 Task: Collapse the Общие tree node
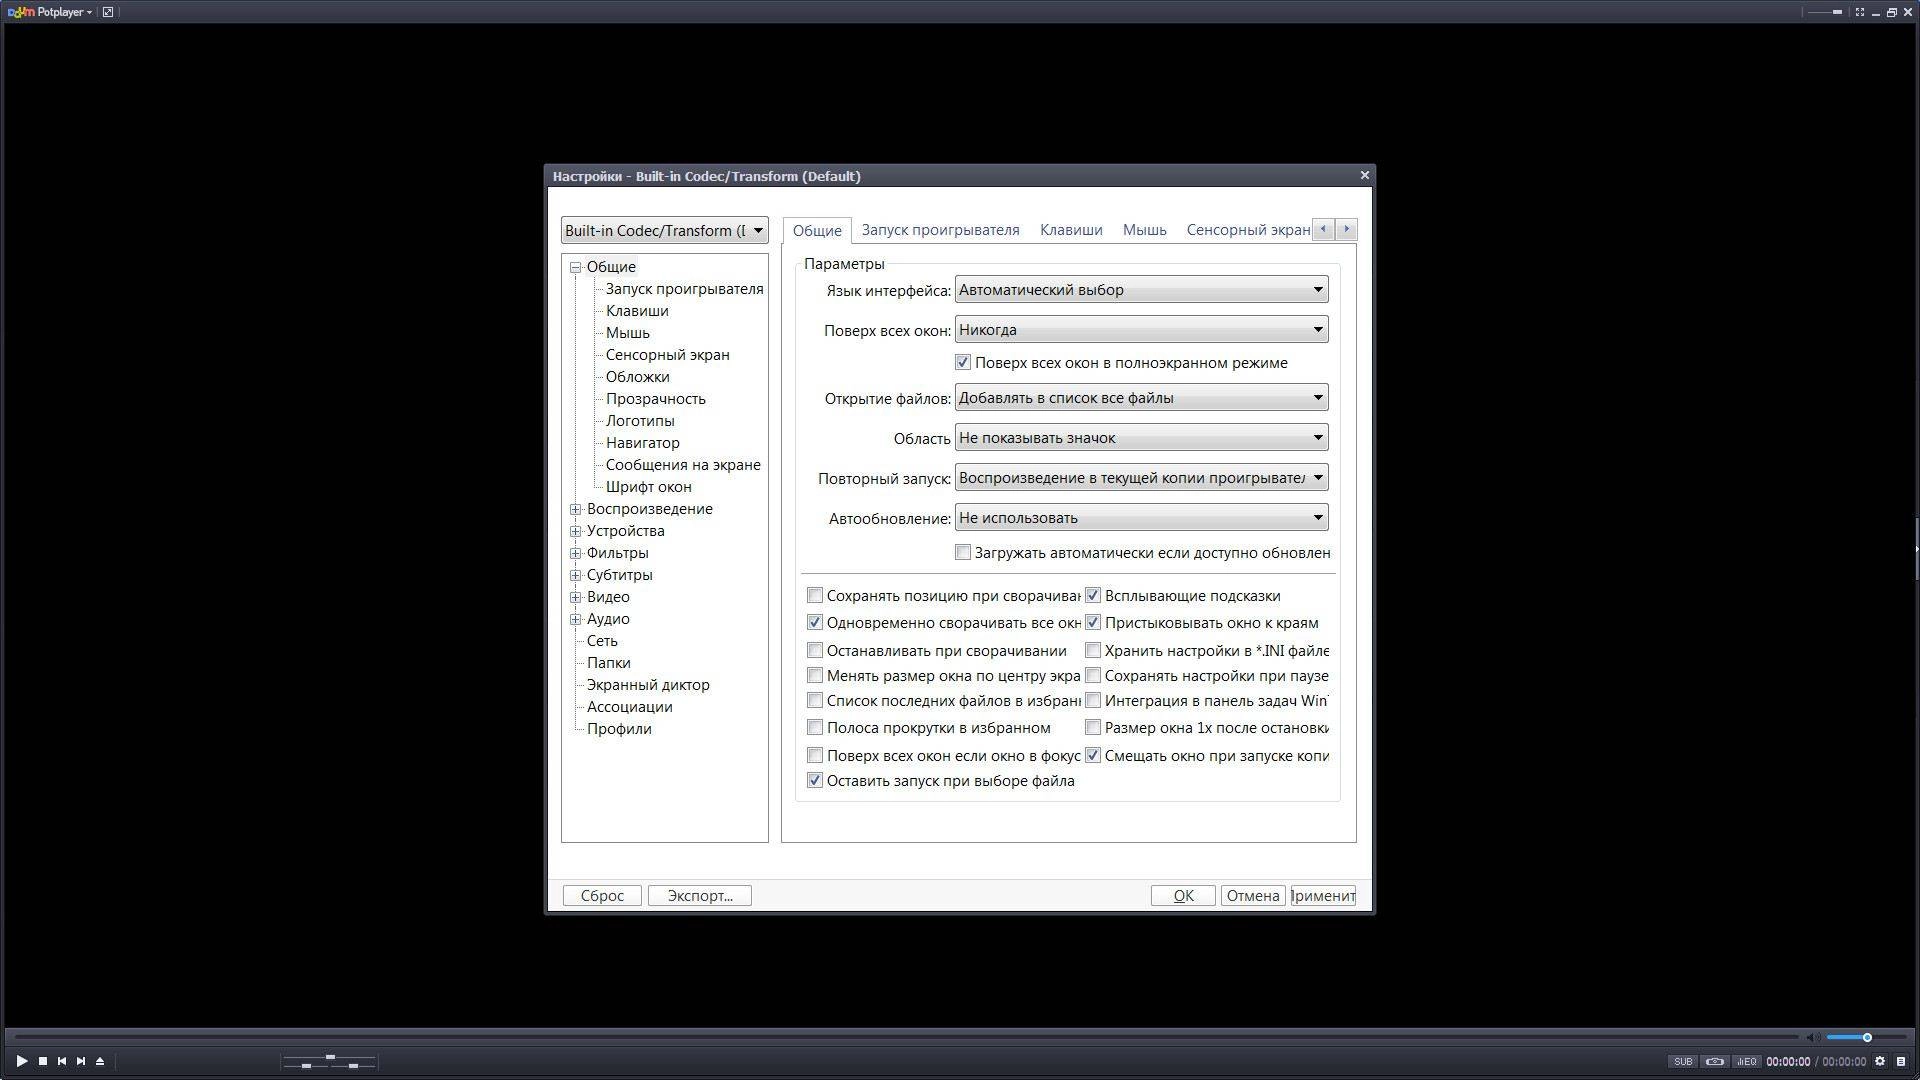576,267
